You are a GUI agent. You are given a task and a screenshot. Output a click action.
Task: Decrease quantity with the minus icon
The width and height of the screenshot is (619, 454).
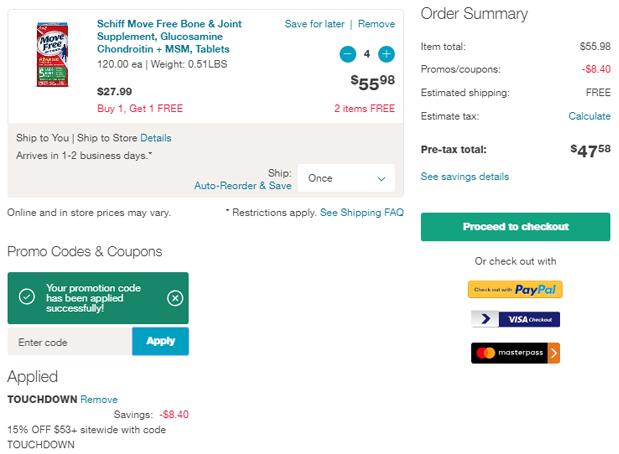(348, 54)
